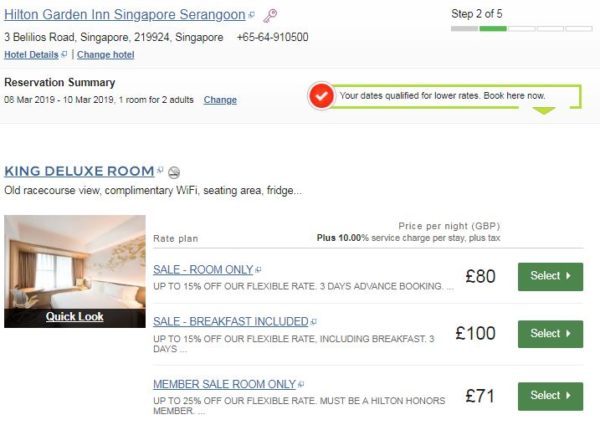This screenshot has width=600, height=425.
Task: Select the £80 room only rate
Action: click(550, 277)
